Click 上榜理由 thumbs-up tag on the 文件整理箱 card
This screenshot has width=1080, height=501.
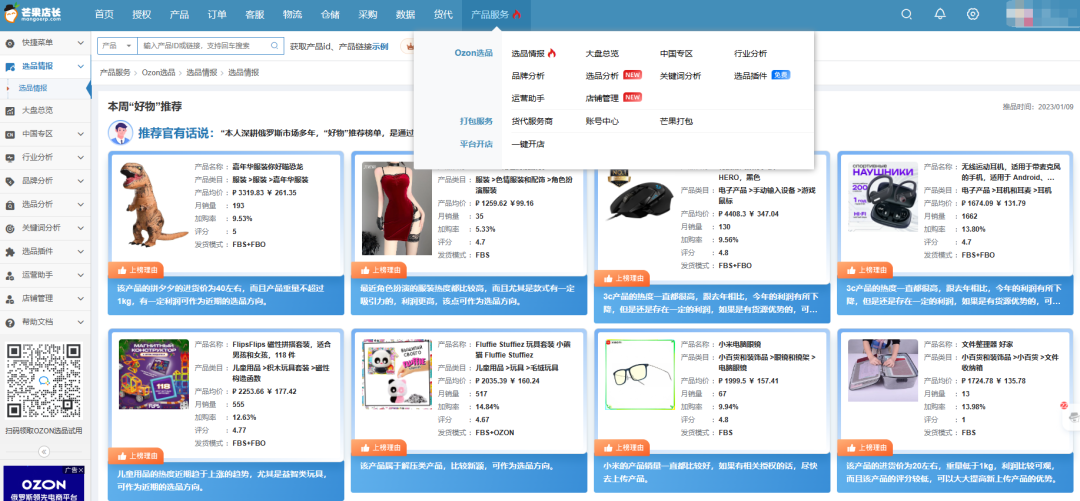[x=866, y=447]
